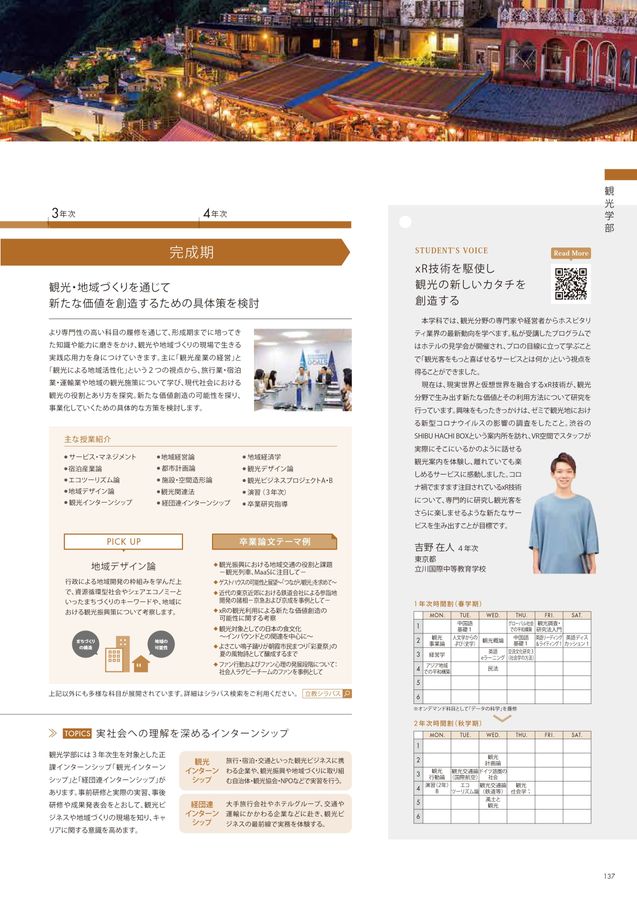This screenshot has width=637, height=900.
Task: Click the ゲストハウスの可能性 thesis theme item
Action: (275, 582)
